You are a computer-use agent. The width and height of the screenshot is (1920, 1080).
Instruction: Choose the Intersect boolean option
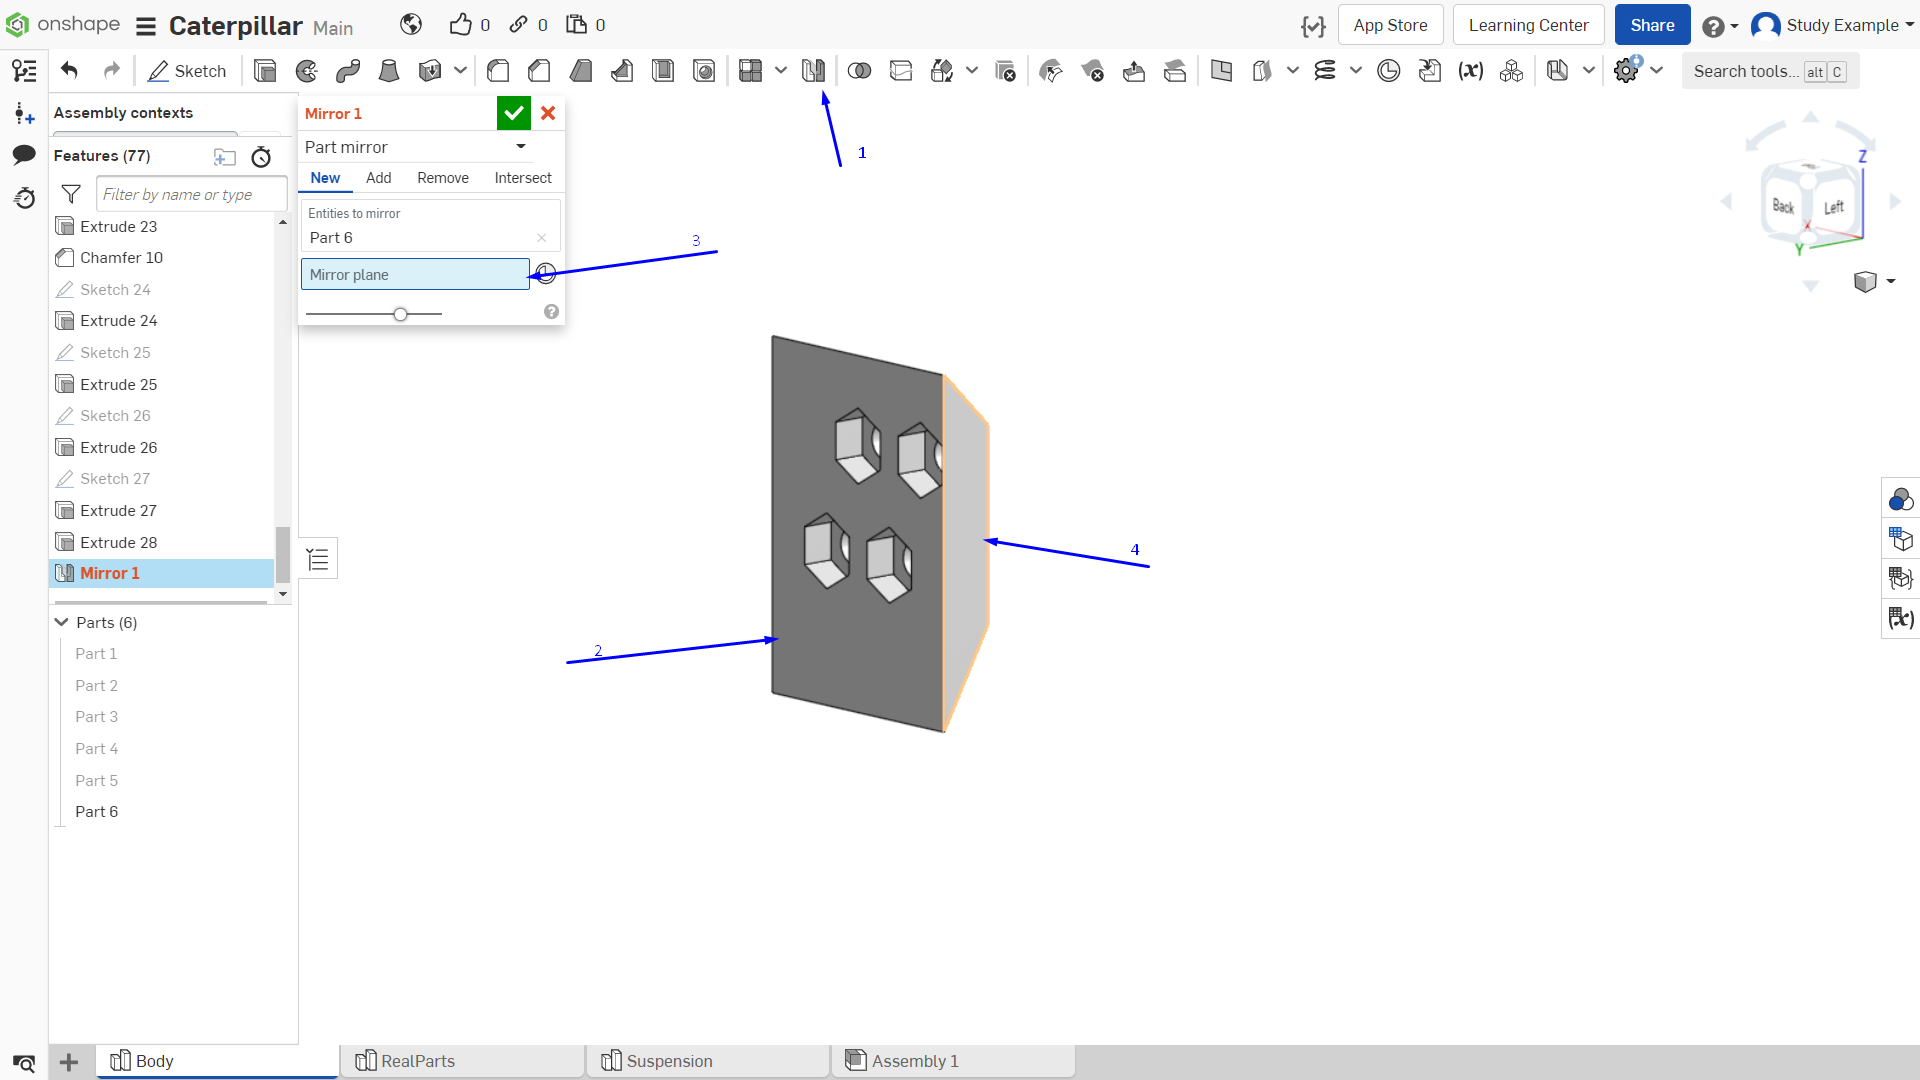click(523, 178)
